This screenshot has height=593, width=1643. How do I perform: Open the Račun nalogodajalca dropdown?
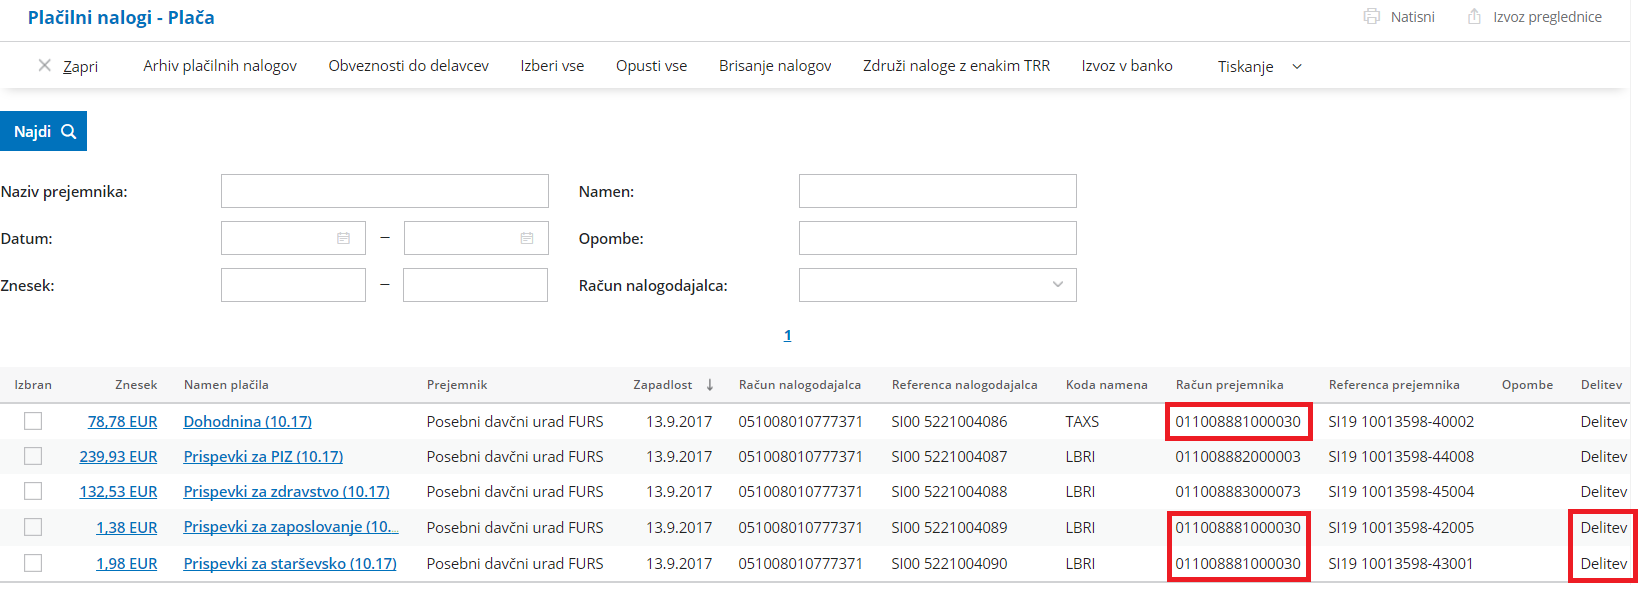pos(938,285)
